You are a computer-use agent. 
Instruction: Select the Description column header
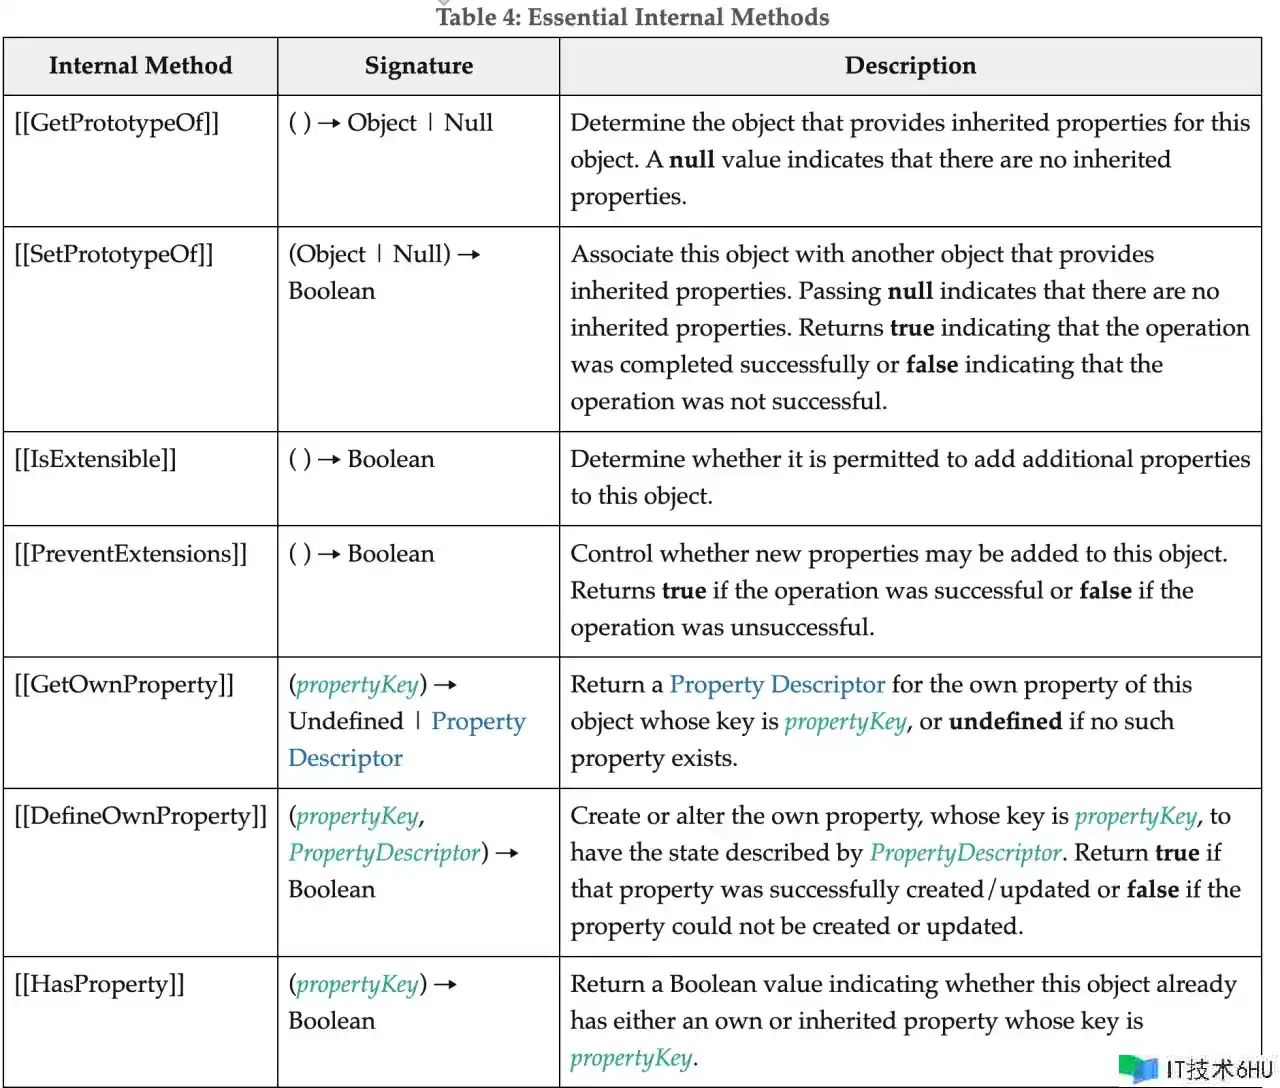[x=910, y=66]
